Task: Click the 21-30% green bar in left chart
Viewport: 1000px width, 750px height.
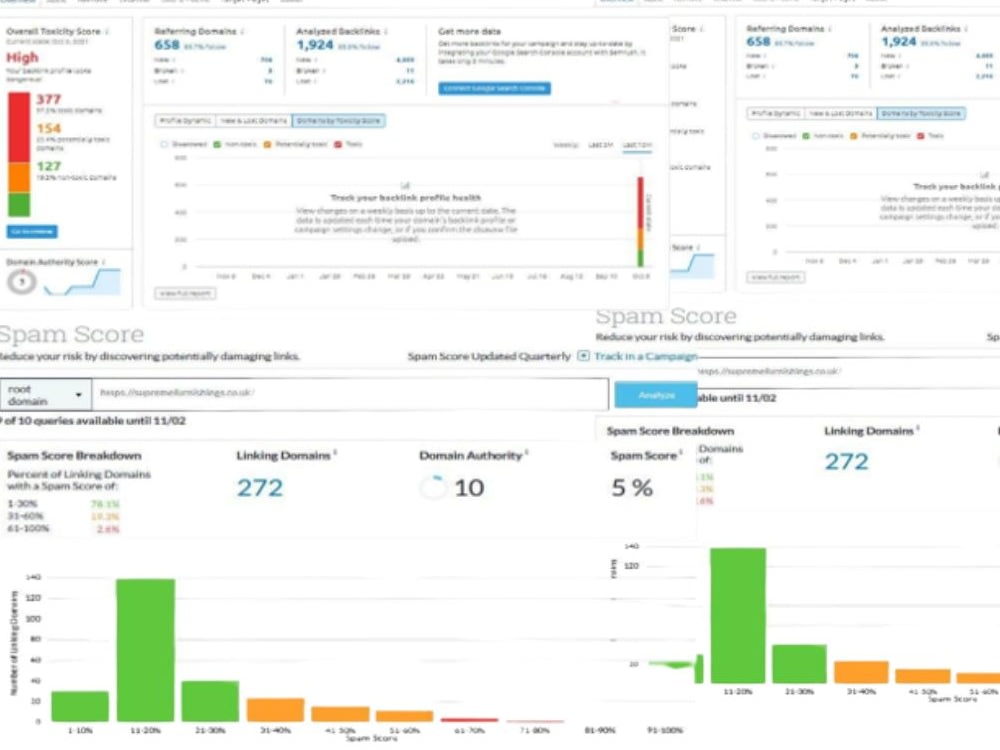Action: click(x=210, y=702)
